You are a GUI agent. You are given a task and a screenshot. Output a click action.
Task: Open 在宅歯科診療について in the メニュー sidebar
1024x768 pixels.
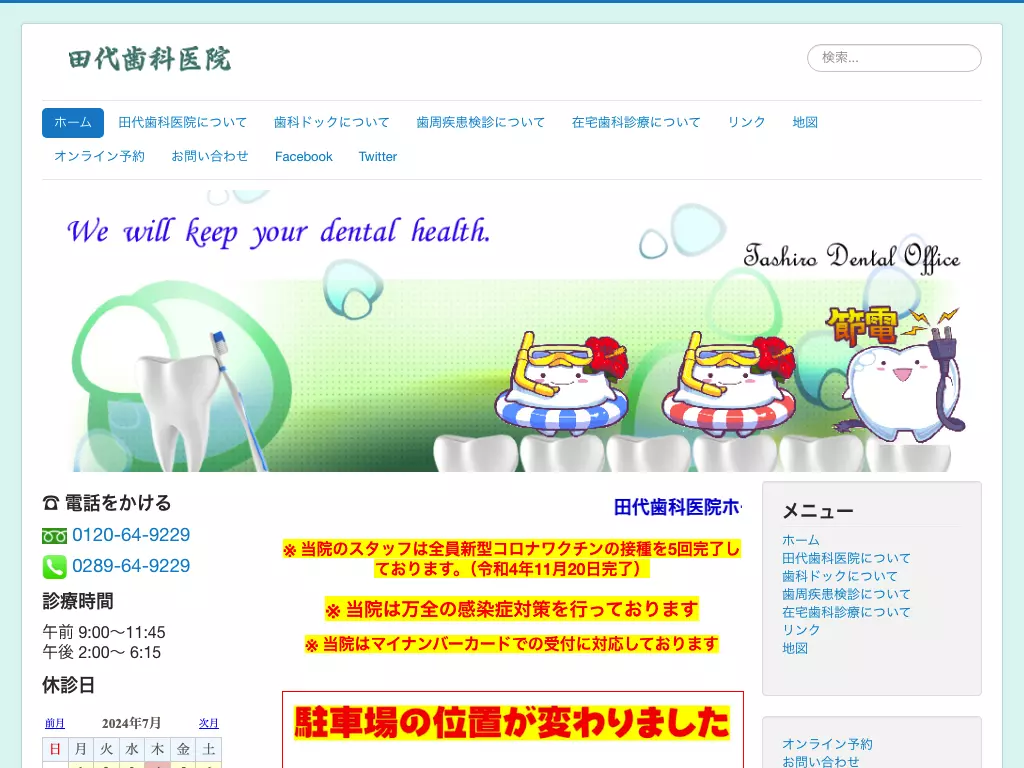(x=846, y=613)
